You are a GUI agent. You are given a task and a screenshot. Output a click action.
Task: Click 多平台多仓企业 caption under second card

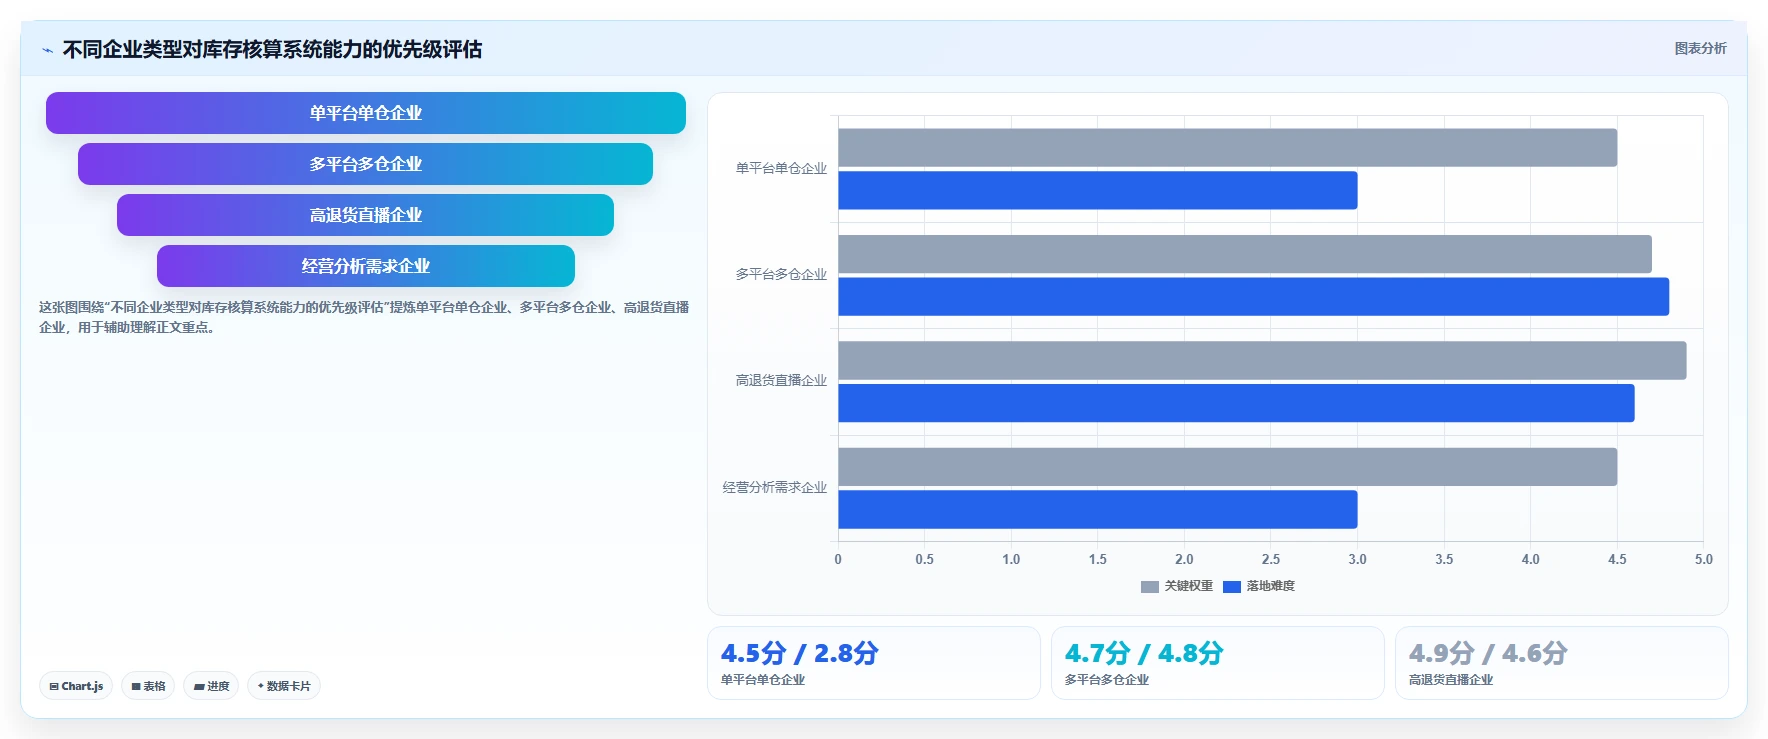coord(1107,680)
